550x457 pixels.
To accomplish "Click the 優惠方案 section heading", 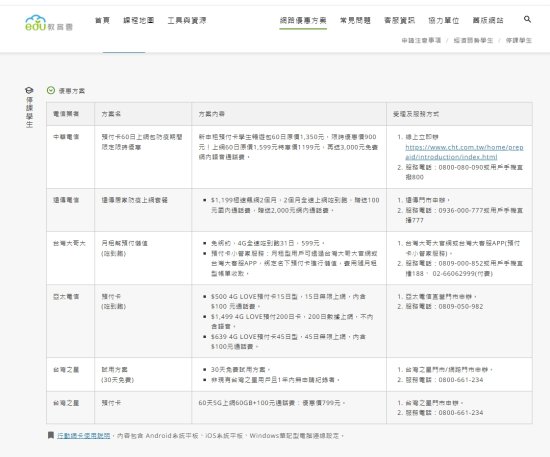I will 72,91.
